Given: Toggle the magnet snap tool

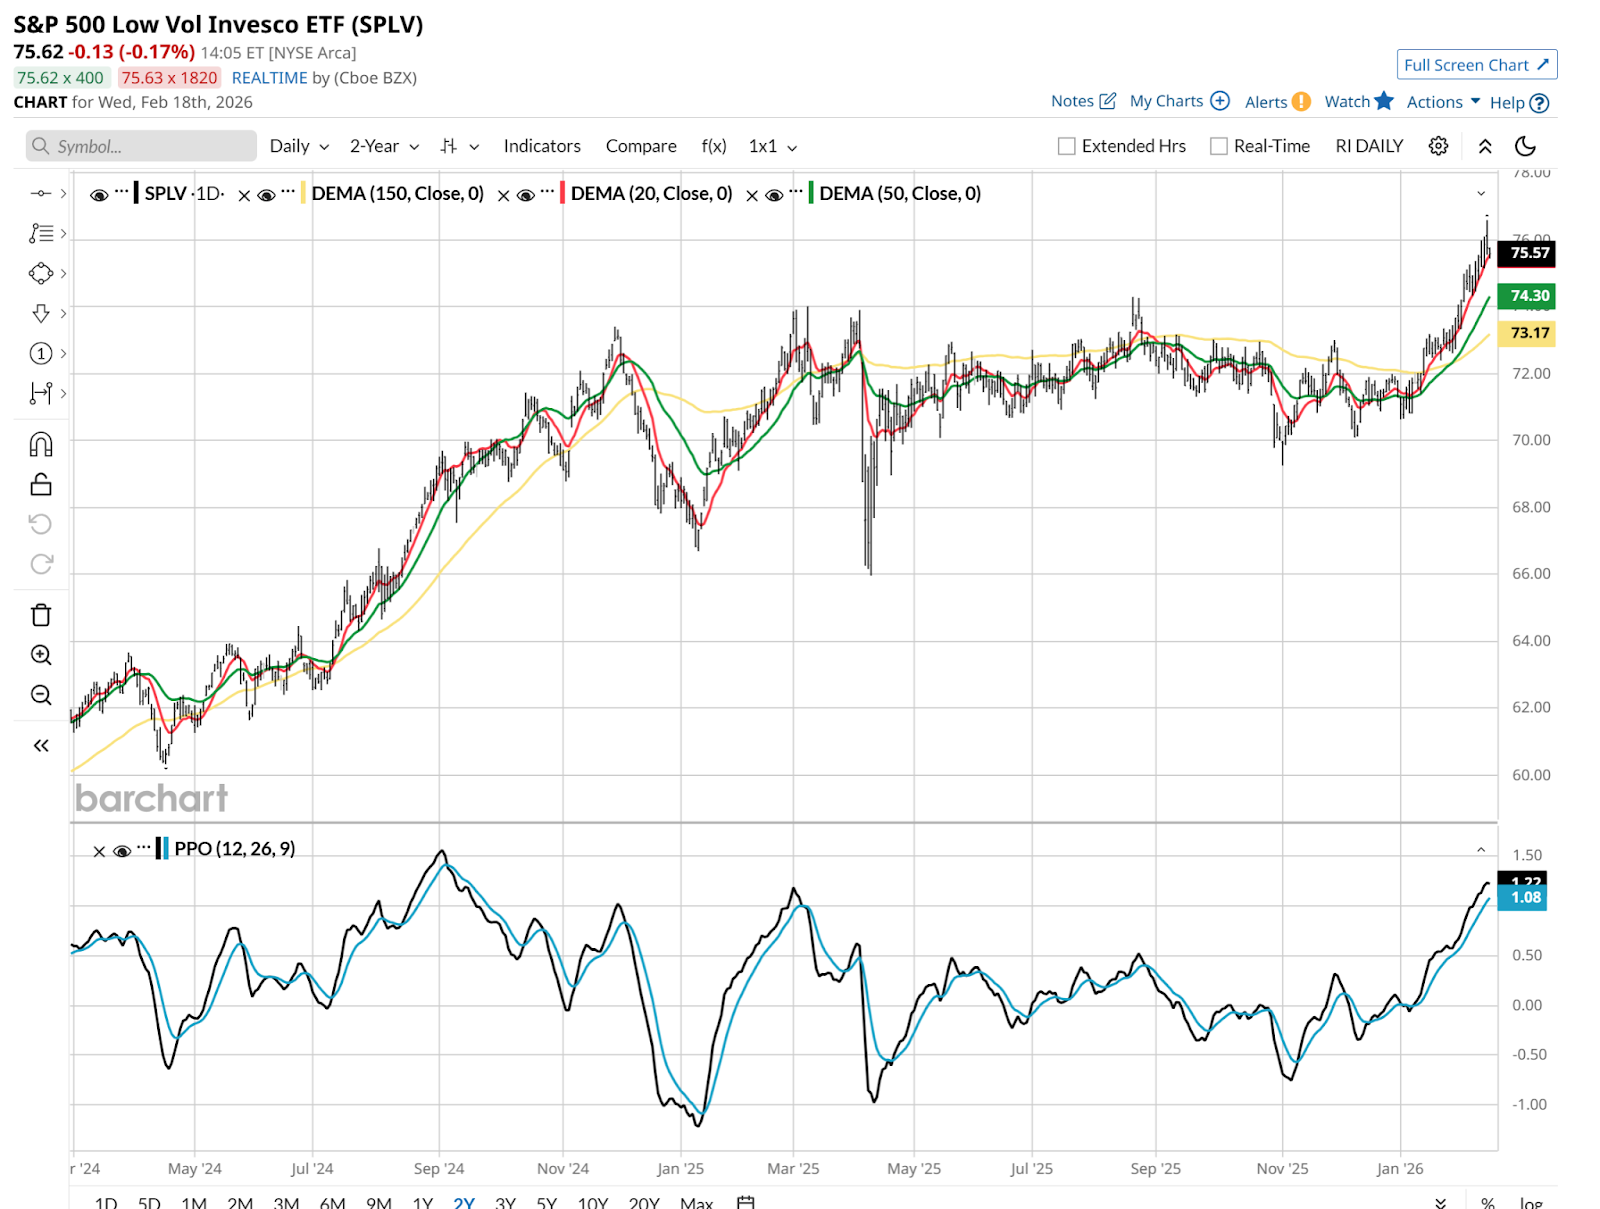Looking at the screenshot, I should [x=41, y=444].
